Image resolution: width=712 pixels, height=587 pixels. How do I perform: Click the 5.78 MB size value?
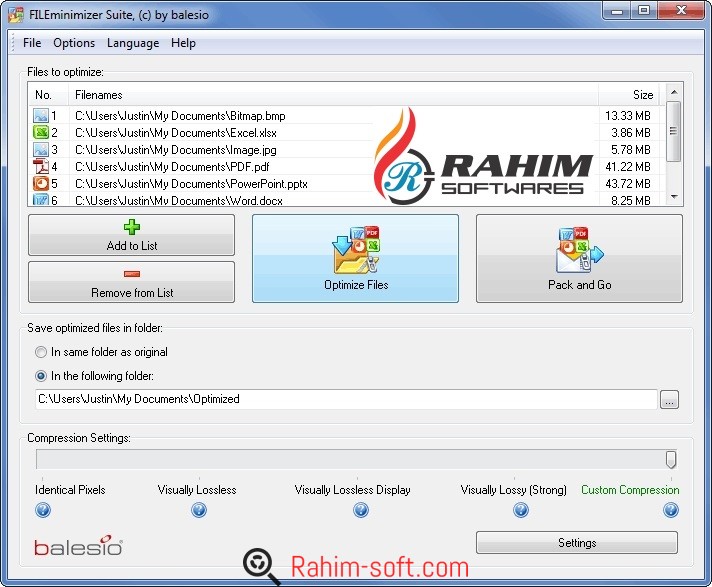point(631,150)
